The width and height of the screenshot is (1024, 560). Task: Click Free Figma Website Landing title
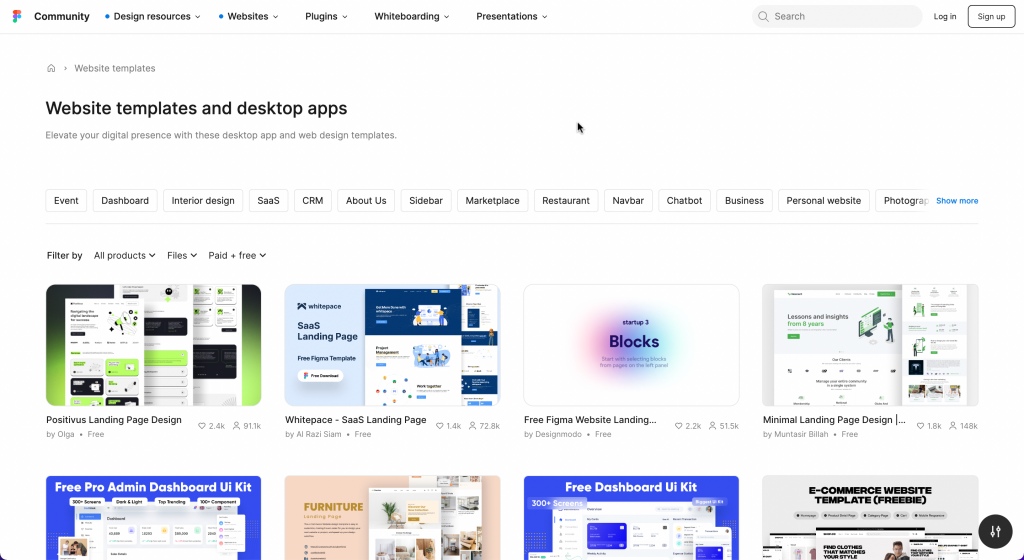click(x=590, y=420)
